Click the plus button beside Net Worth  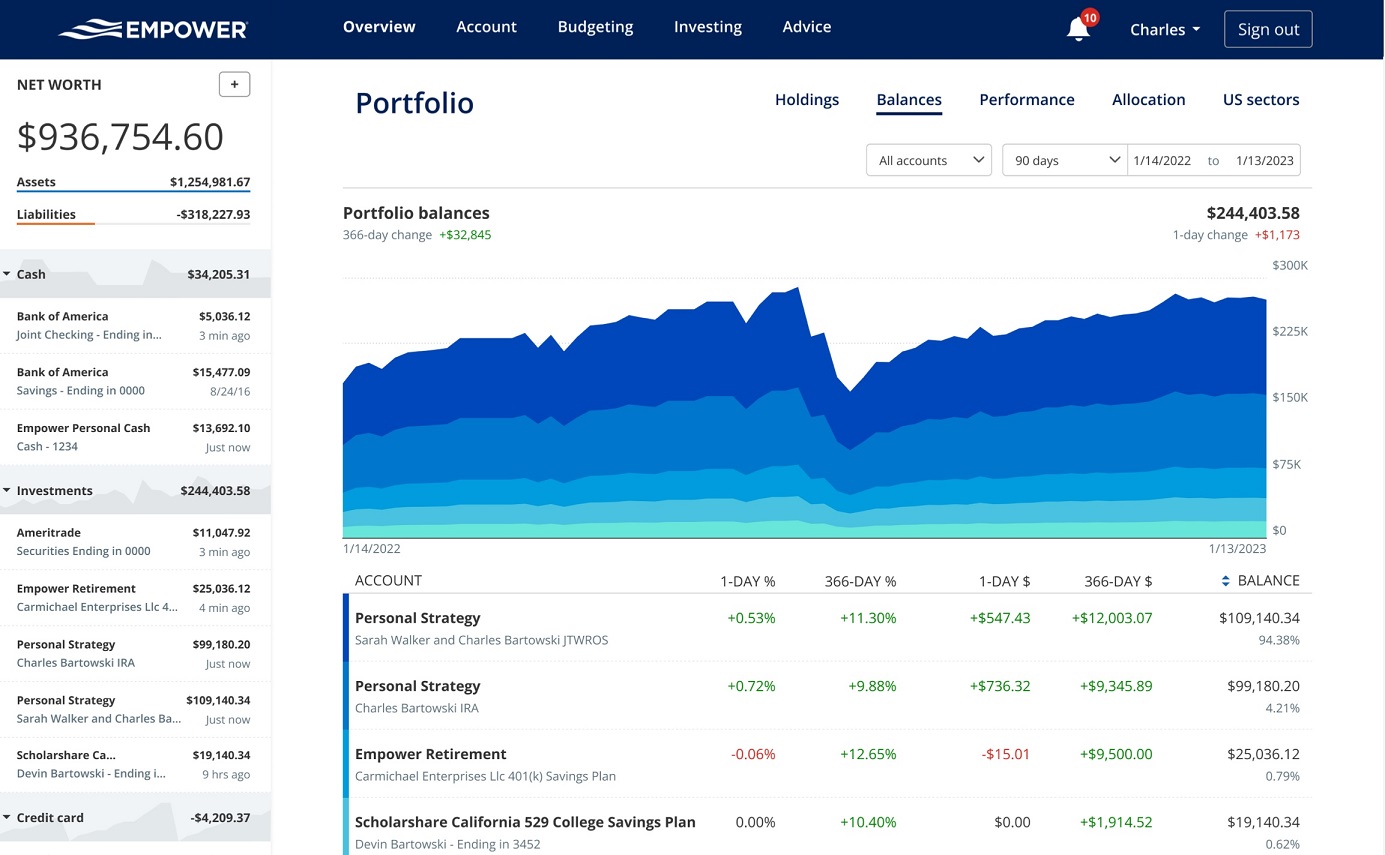click(234, 85)
